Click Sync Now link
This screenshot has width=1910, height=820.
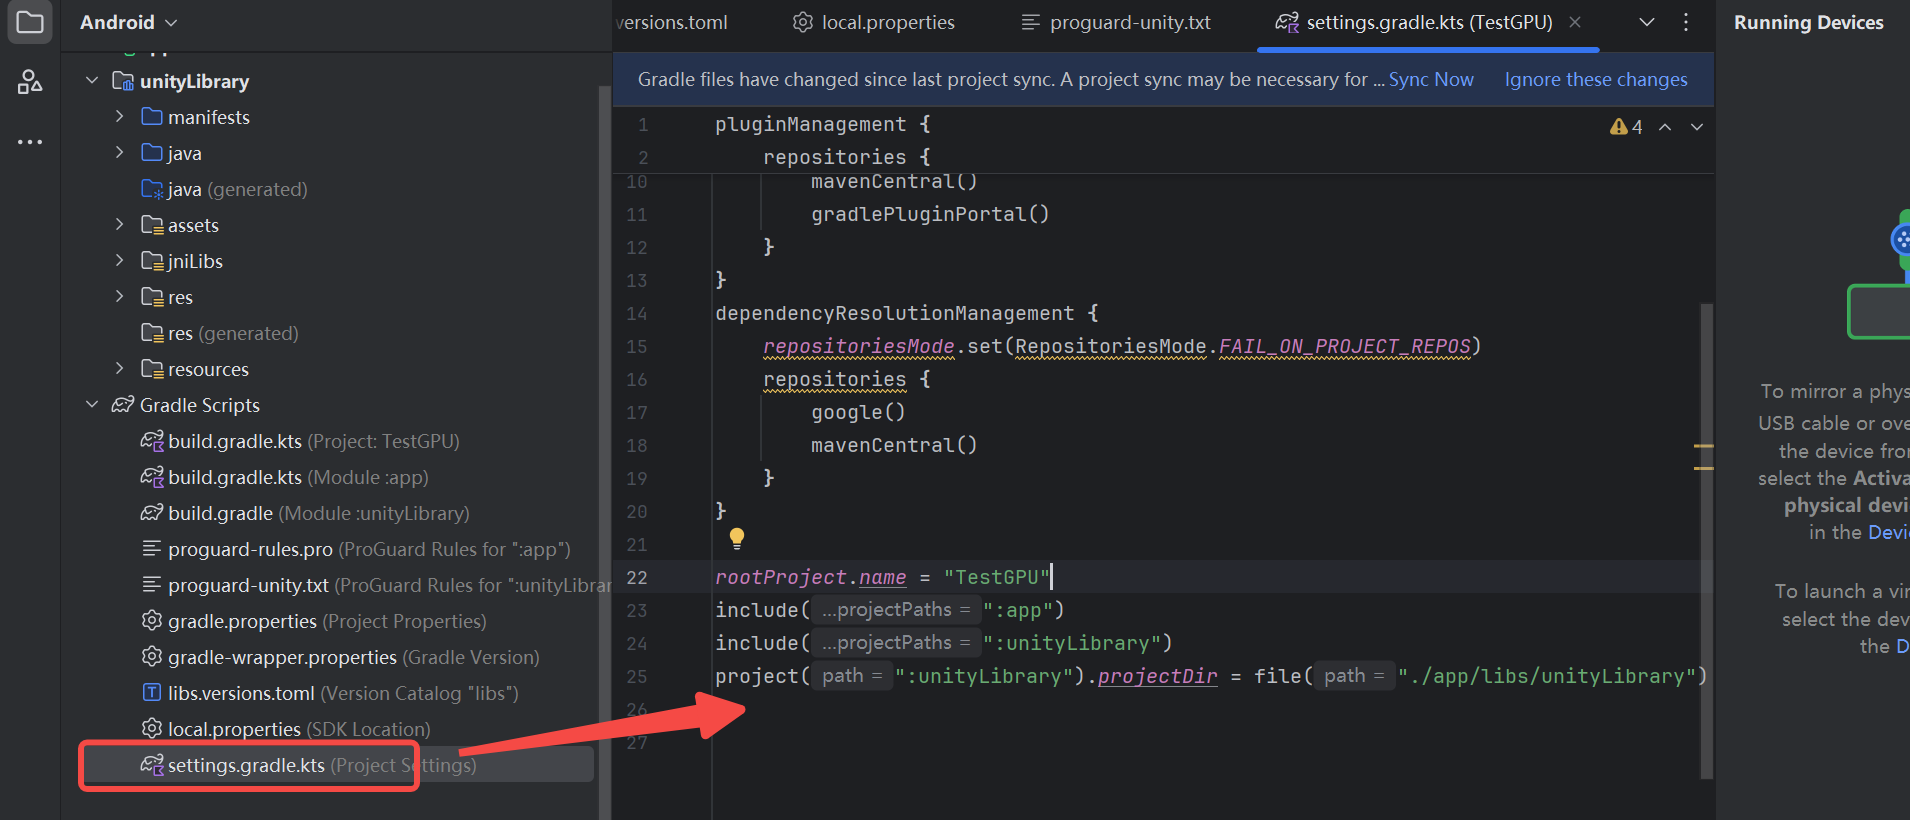[x=1431, y=79]
